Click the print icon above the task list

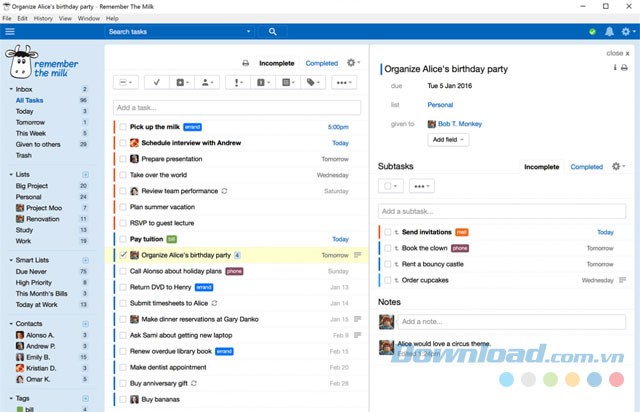(245, 63)
